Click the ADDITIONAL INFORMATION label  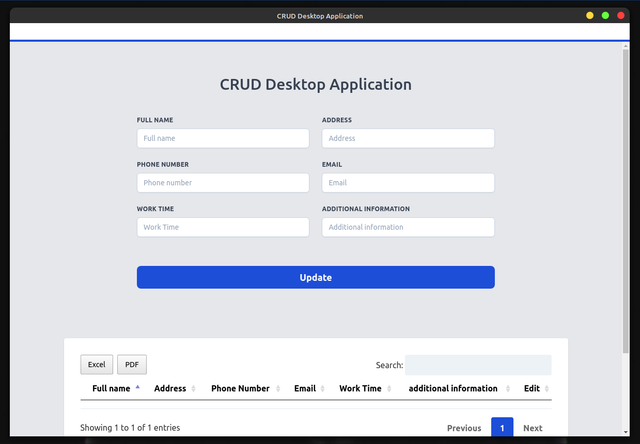366,209
